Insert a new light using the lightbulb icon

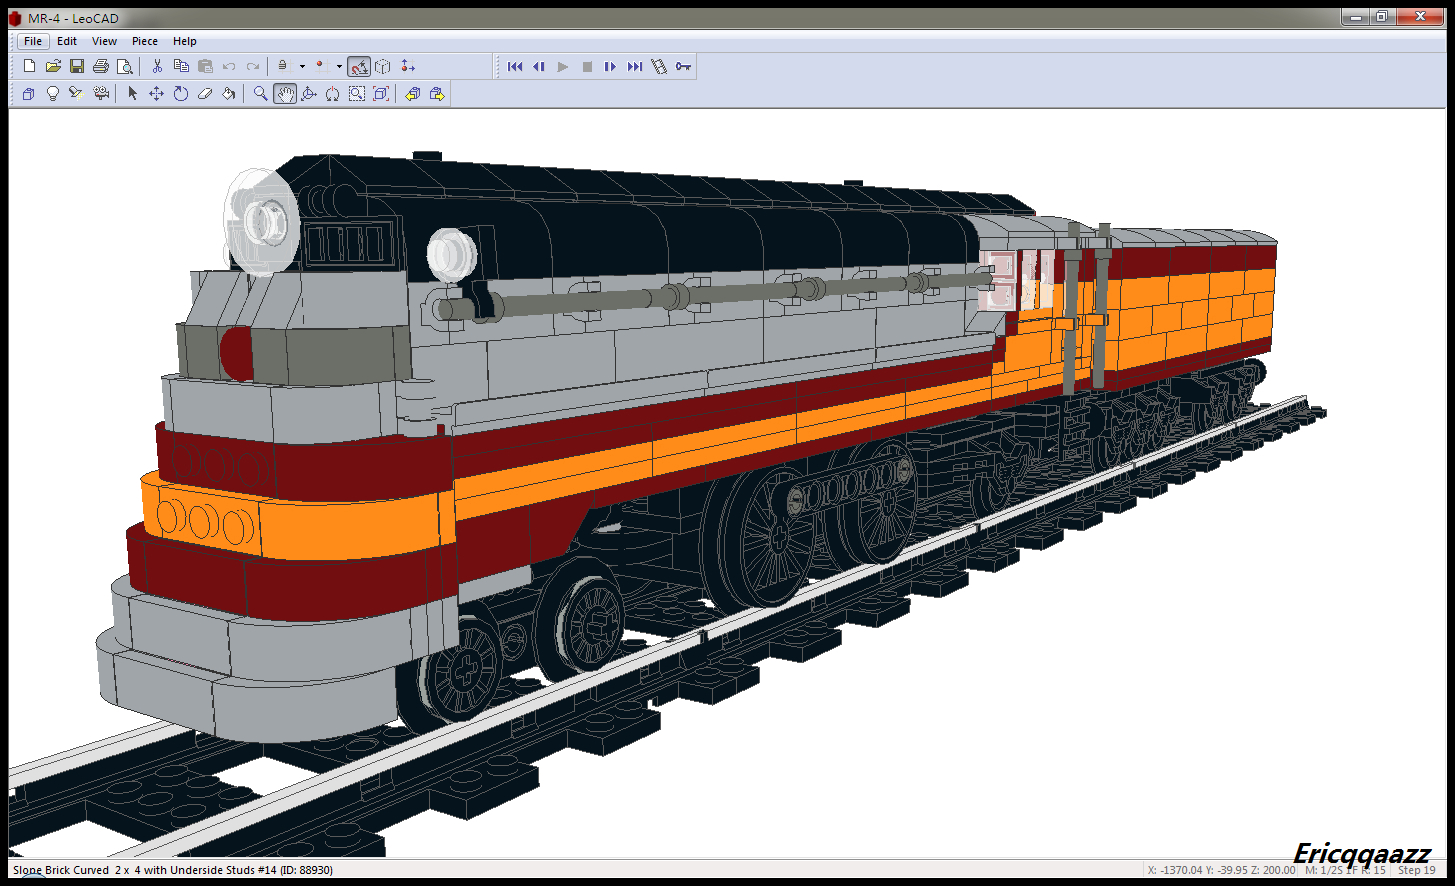pyautogui.click(x=51, y=93)
